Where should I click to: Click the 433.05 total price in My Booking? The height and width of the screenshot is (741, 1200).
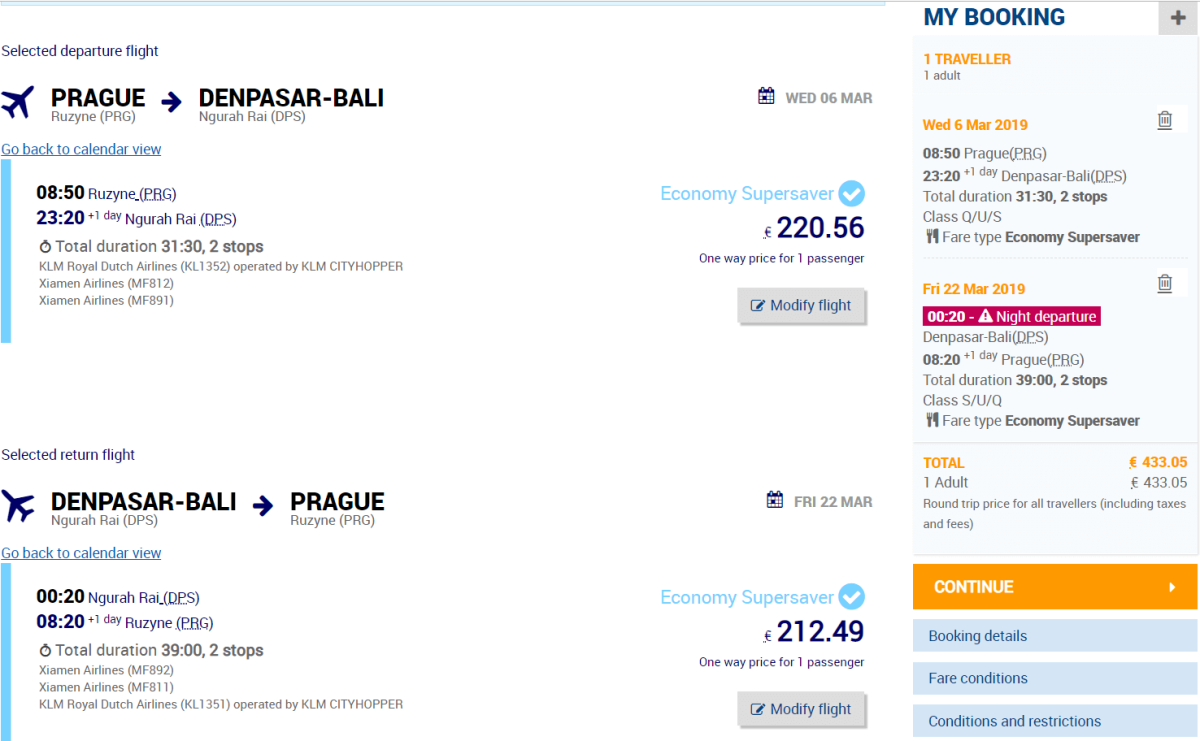tap(1158, 463)
